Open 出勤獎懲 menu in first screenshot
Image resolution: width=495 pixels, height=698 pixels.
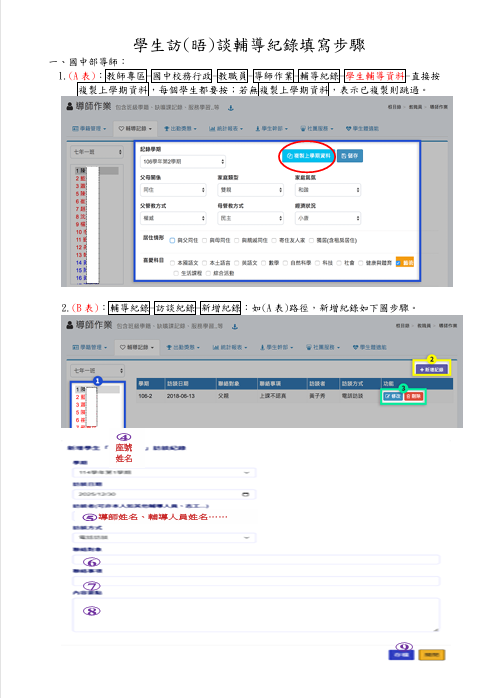coord(180,129)
